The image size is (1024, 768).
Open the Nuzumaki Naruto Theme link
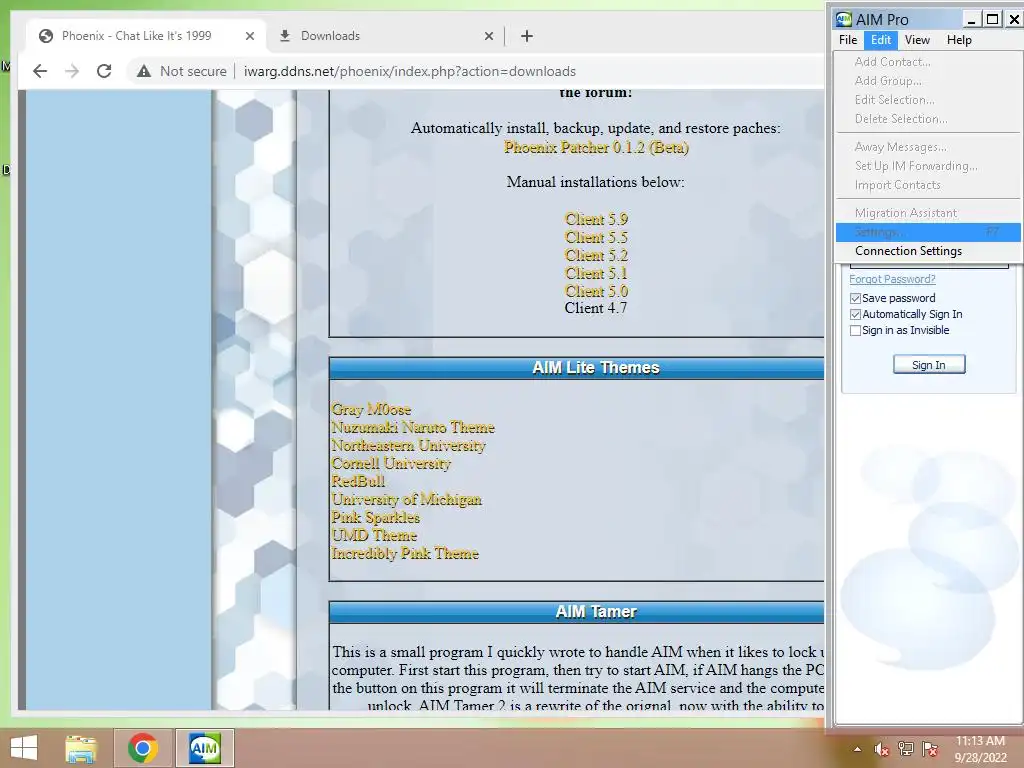413,428
